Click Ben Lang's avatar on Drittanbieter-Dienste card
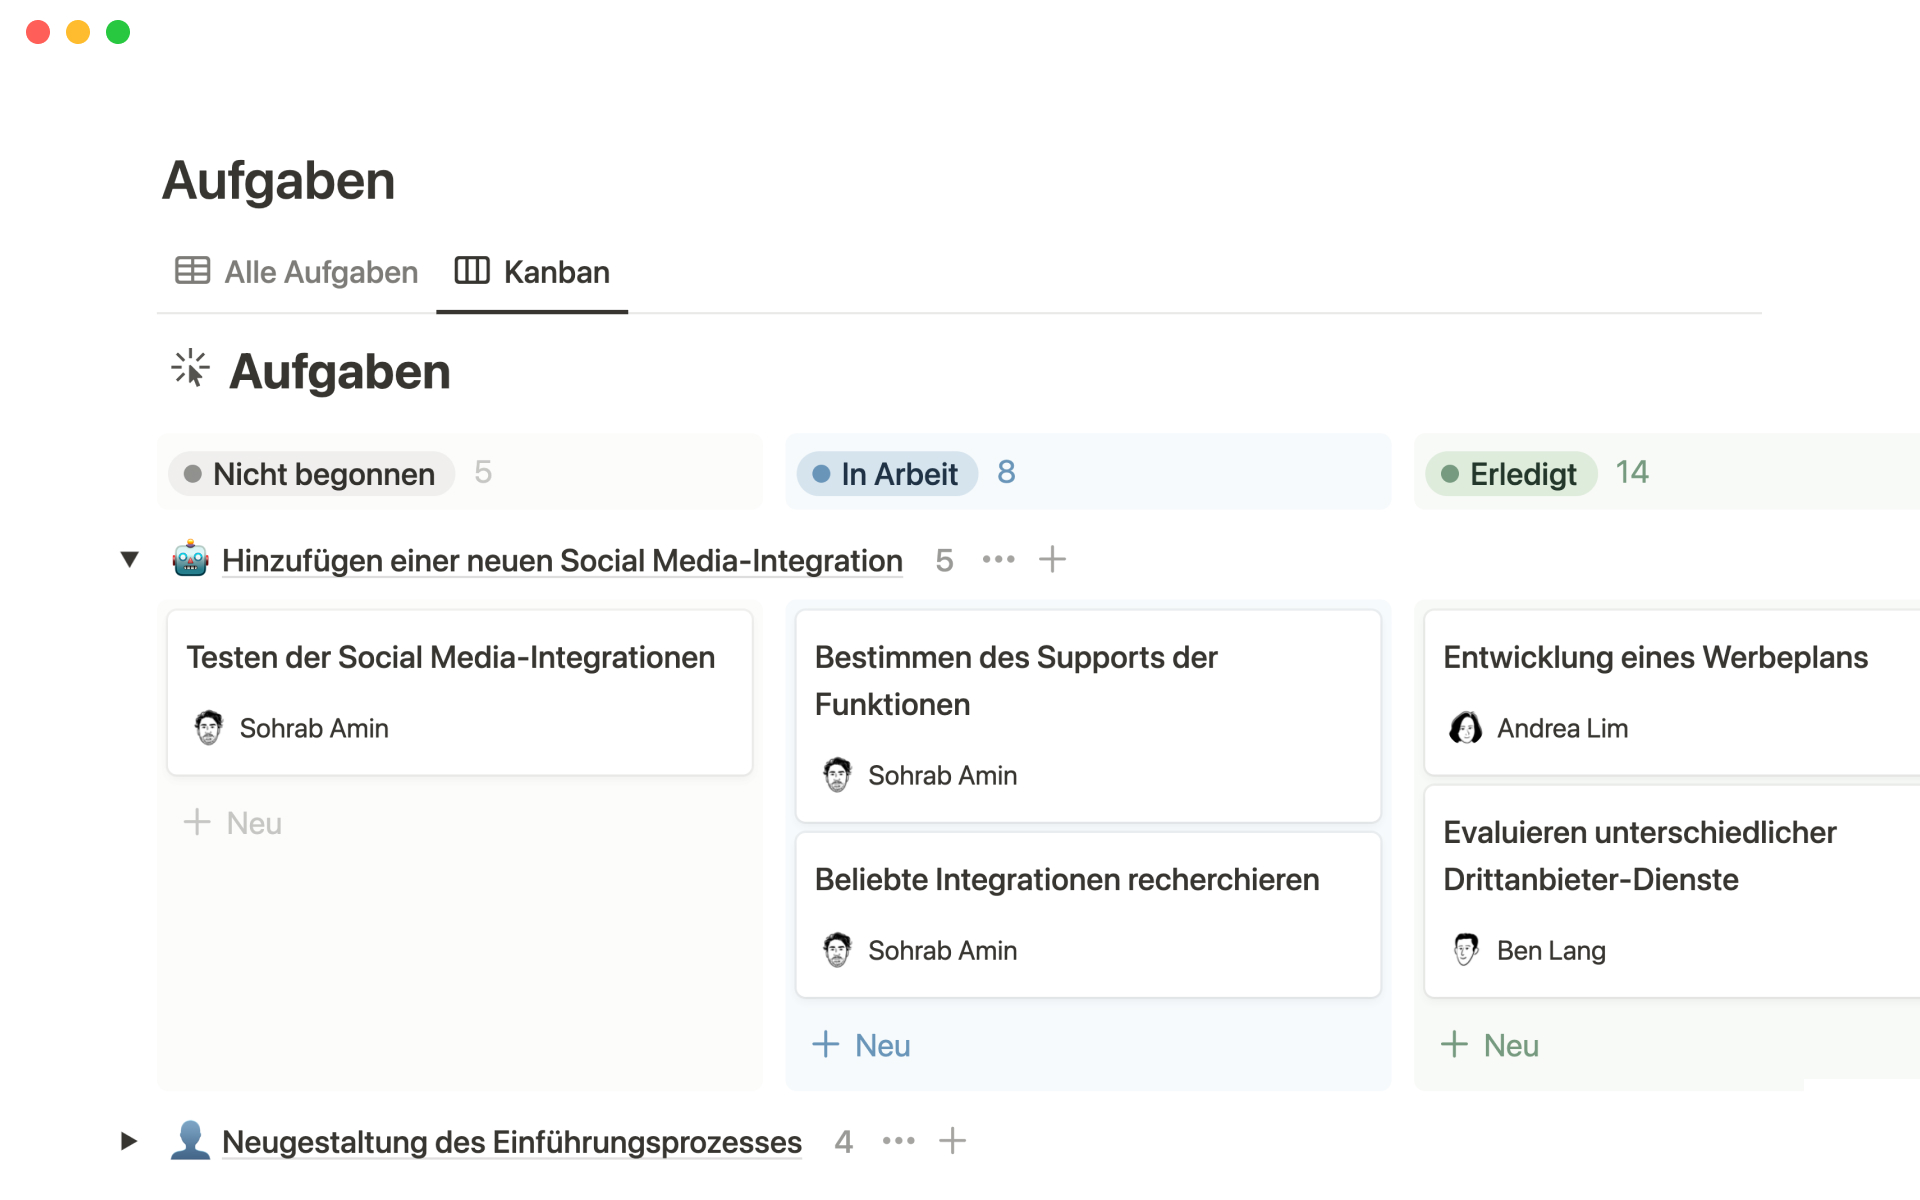Image resolution: width=1920 pixels, height=1200 pixels. tap(1465, 950)
